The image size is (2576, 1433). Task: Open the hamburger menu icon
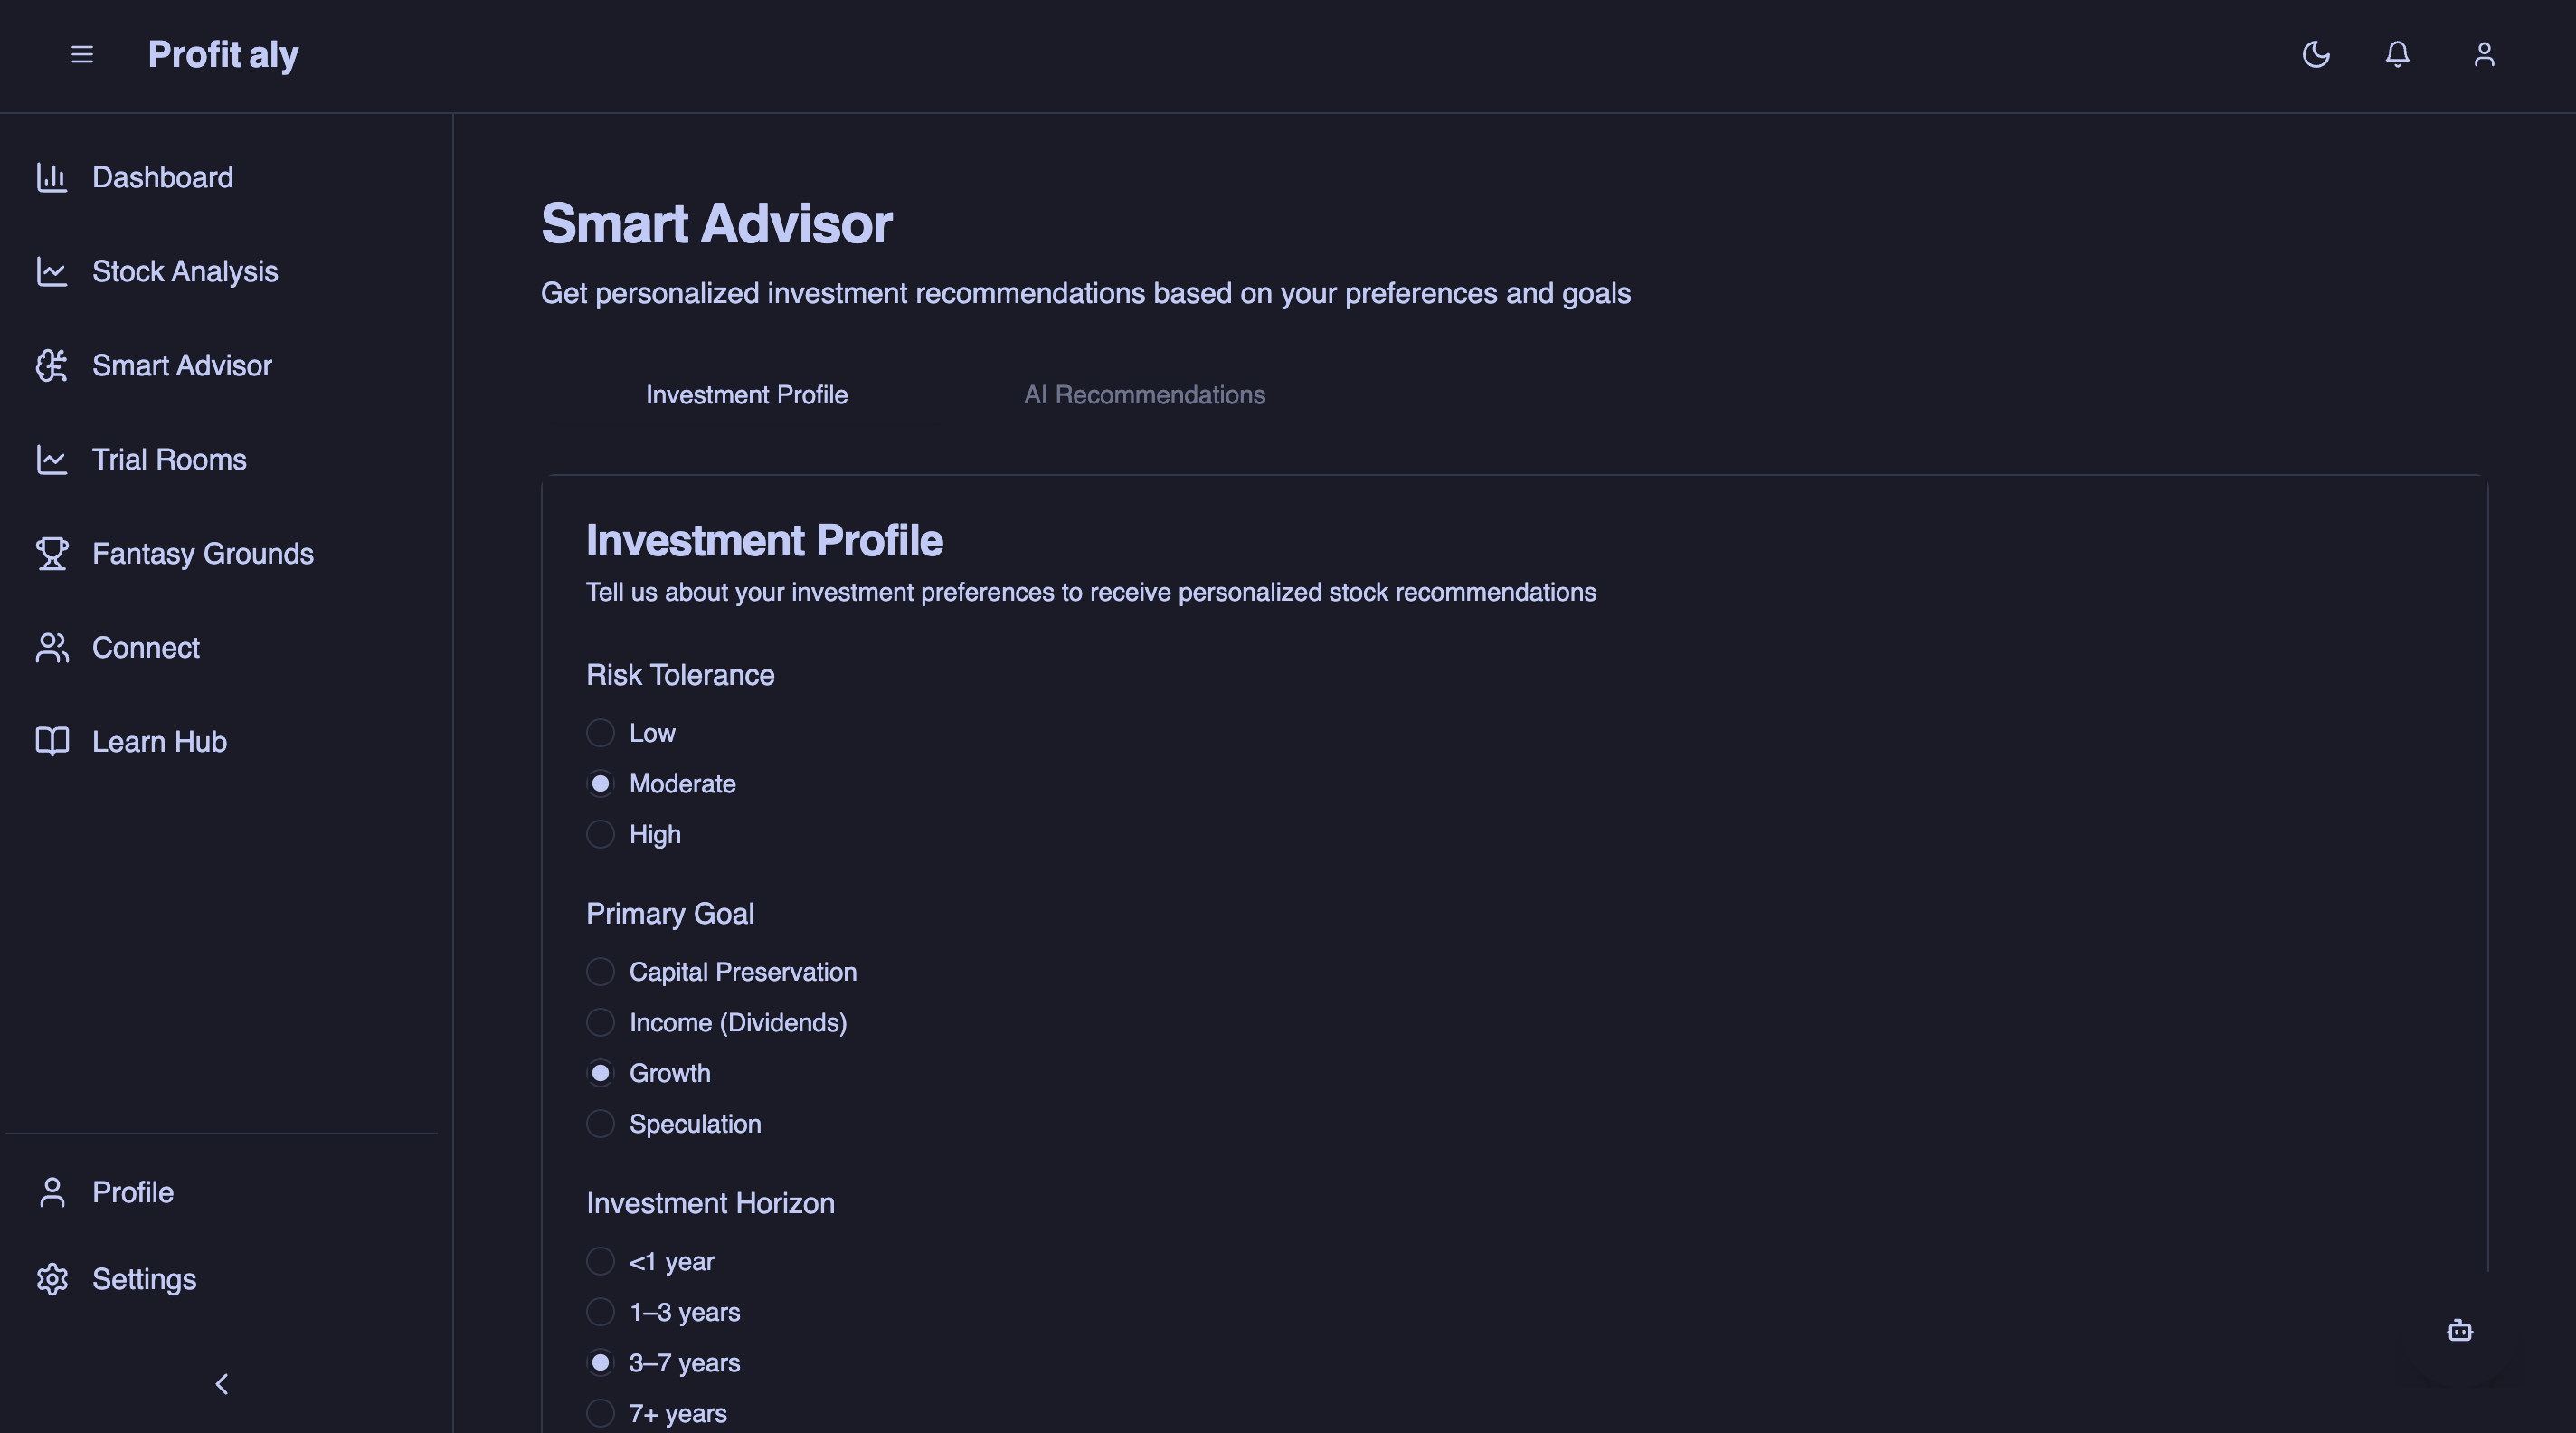pyautogui.click(x=82, y=54)
